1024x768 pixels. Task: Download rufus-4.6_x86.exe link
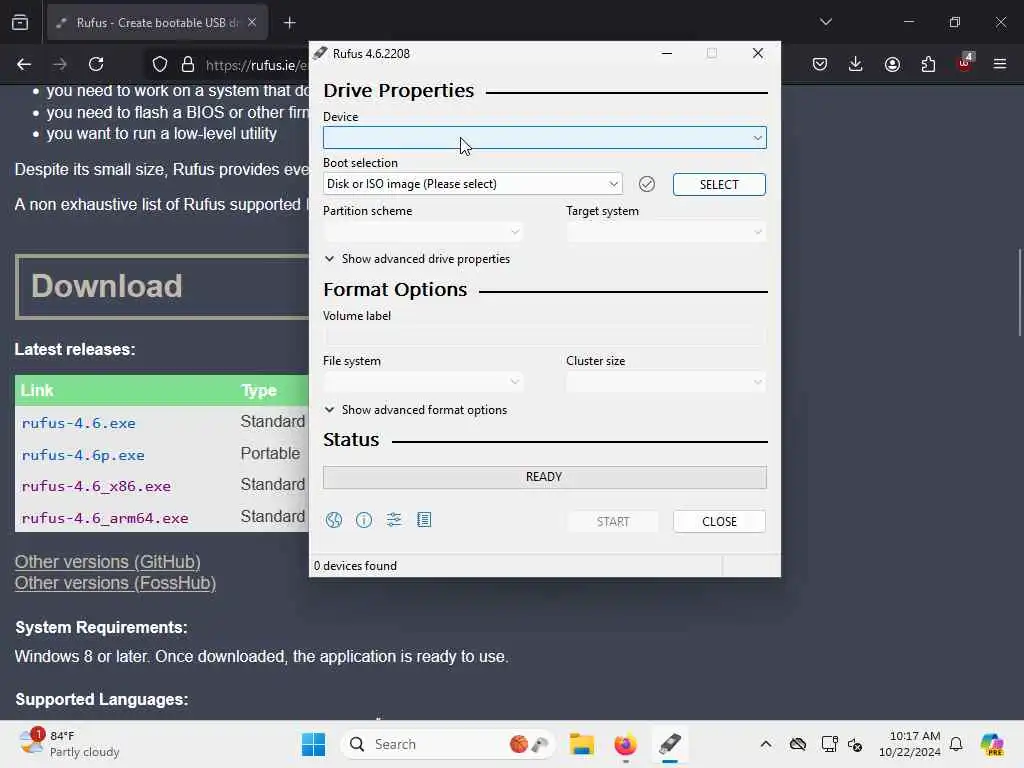click(96, 487)
